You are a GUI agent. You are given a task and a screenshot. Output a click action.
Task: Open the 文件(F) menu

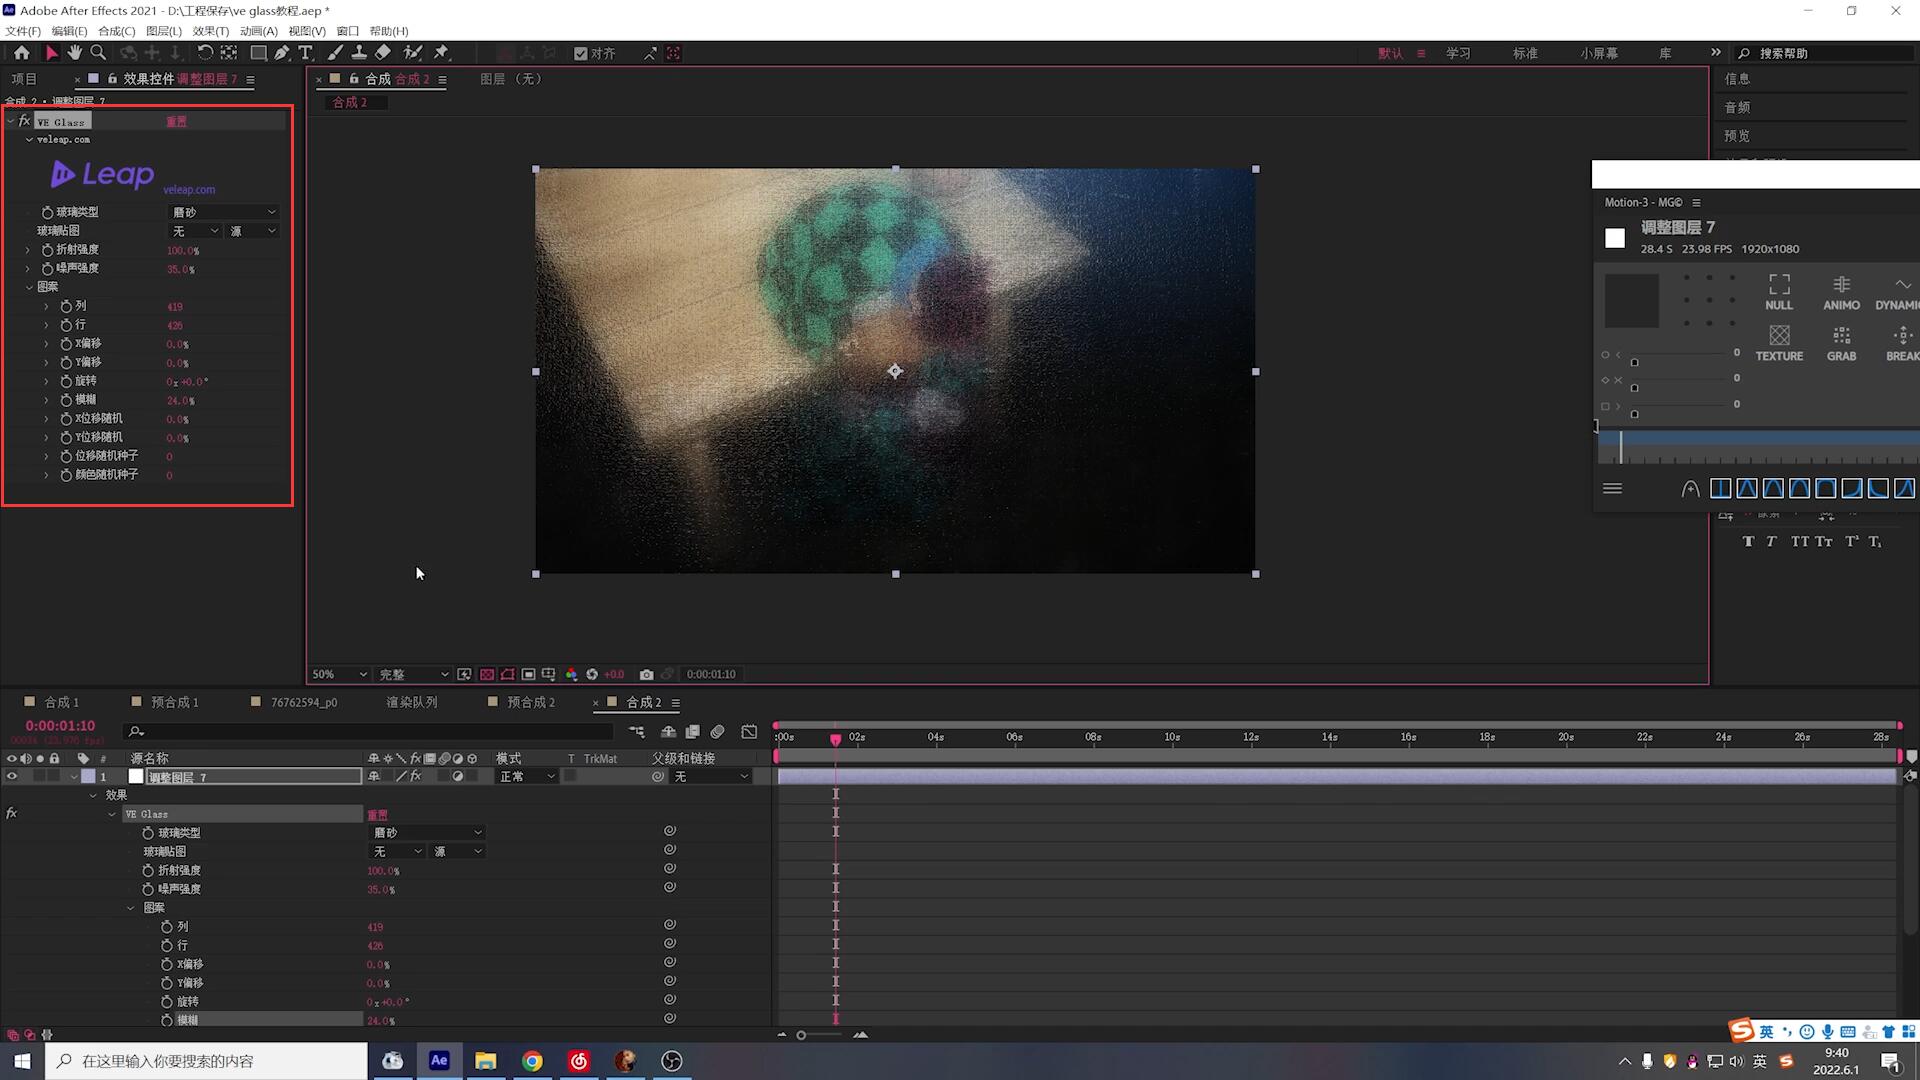click(23, 31)
